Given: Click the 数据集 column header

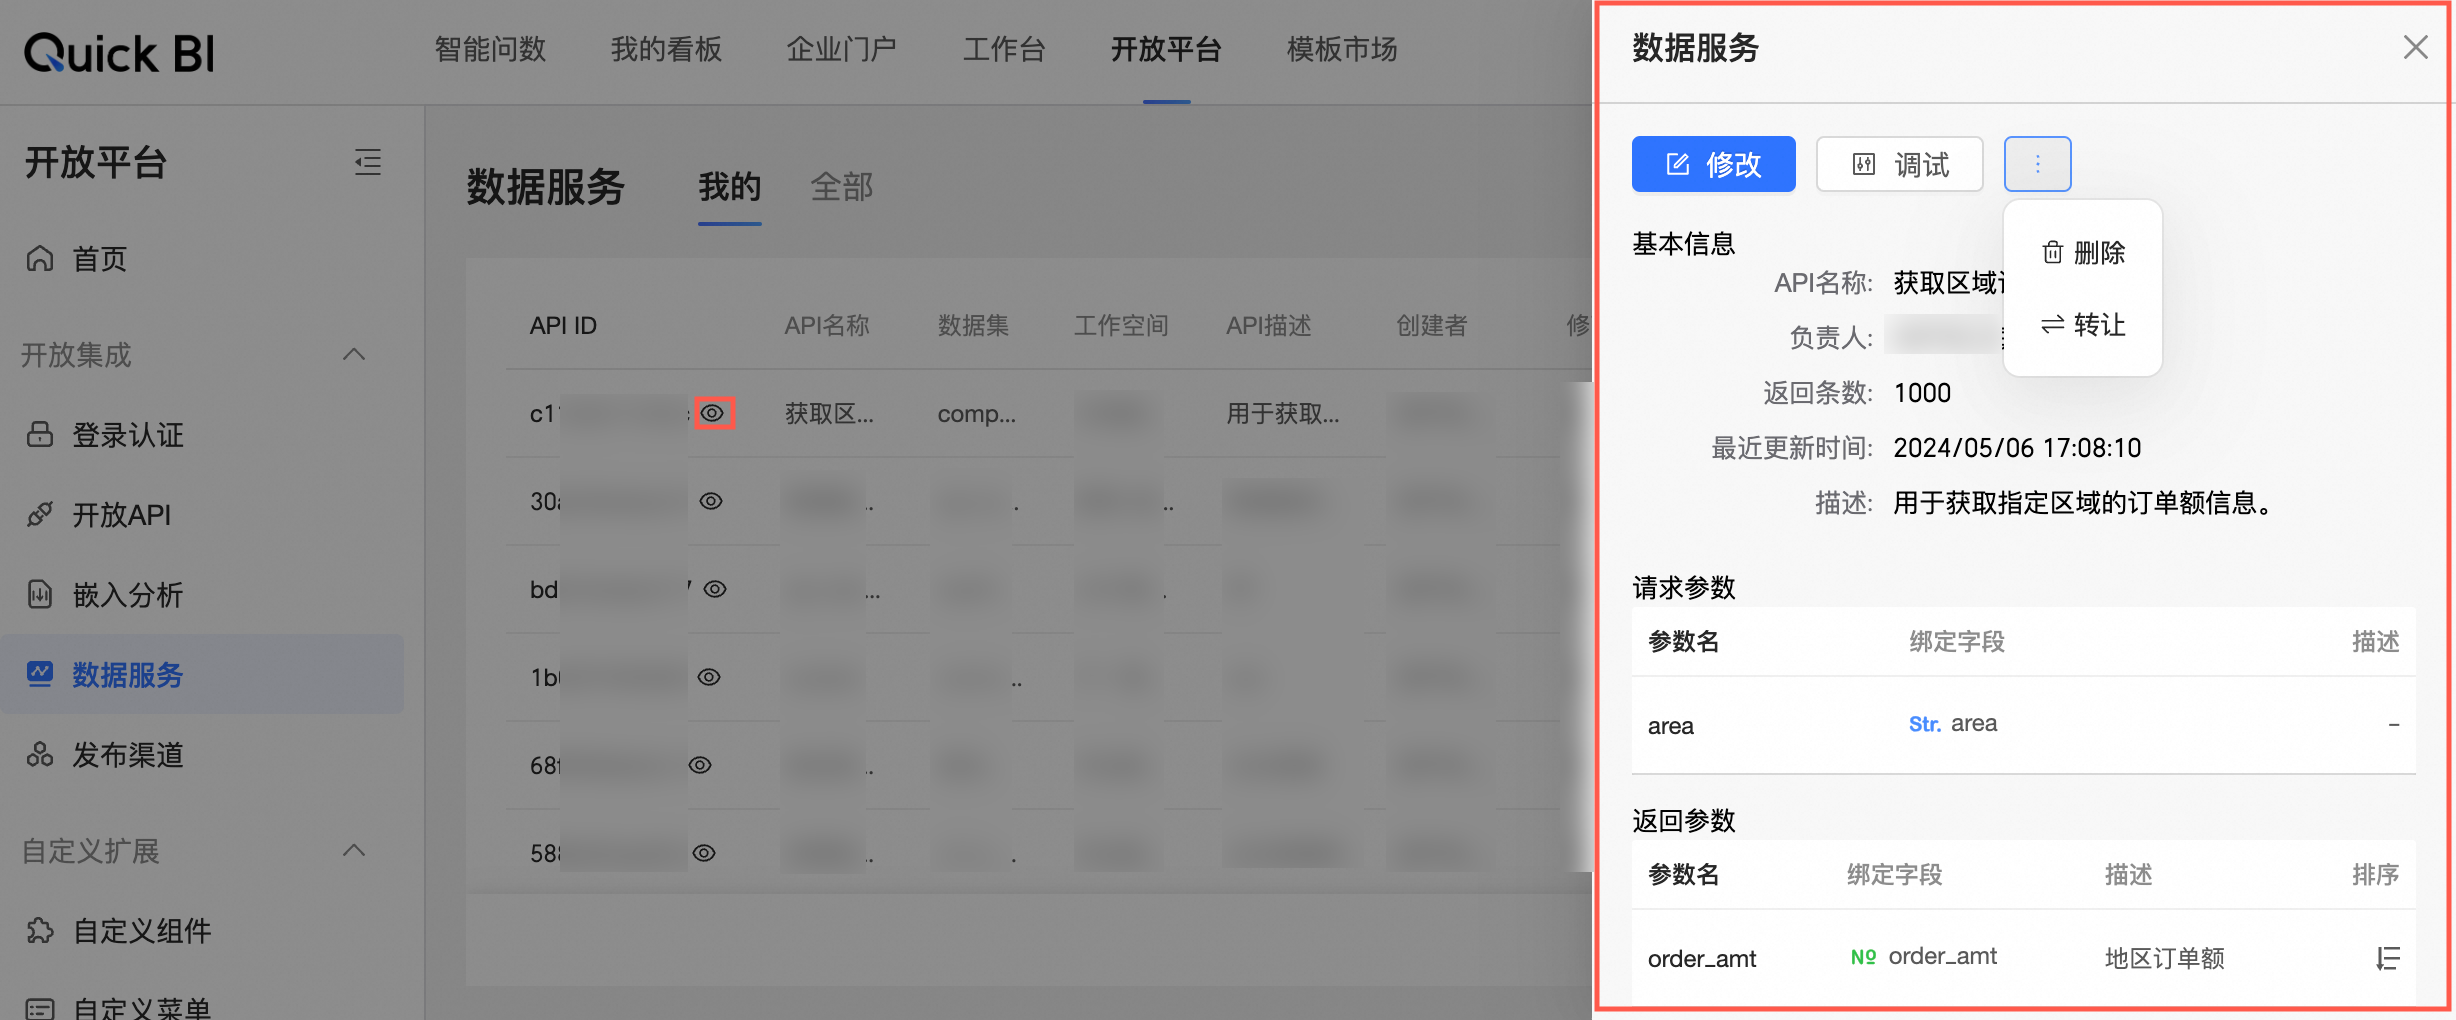Looking at the screenshot, I should 973,325.
